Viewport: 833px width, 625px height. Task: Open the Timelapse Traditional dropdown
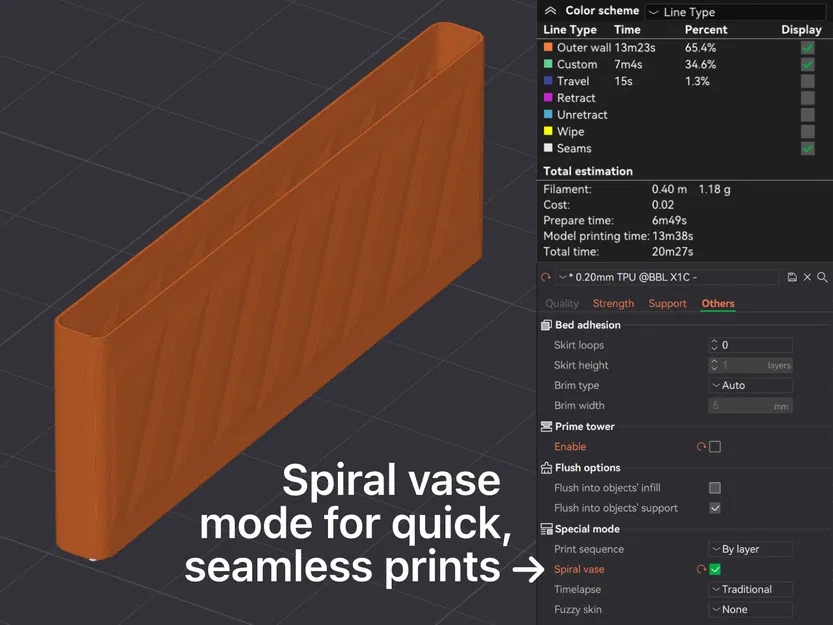pos(751,589)
